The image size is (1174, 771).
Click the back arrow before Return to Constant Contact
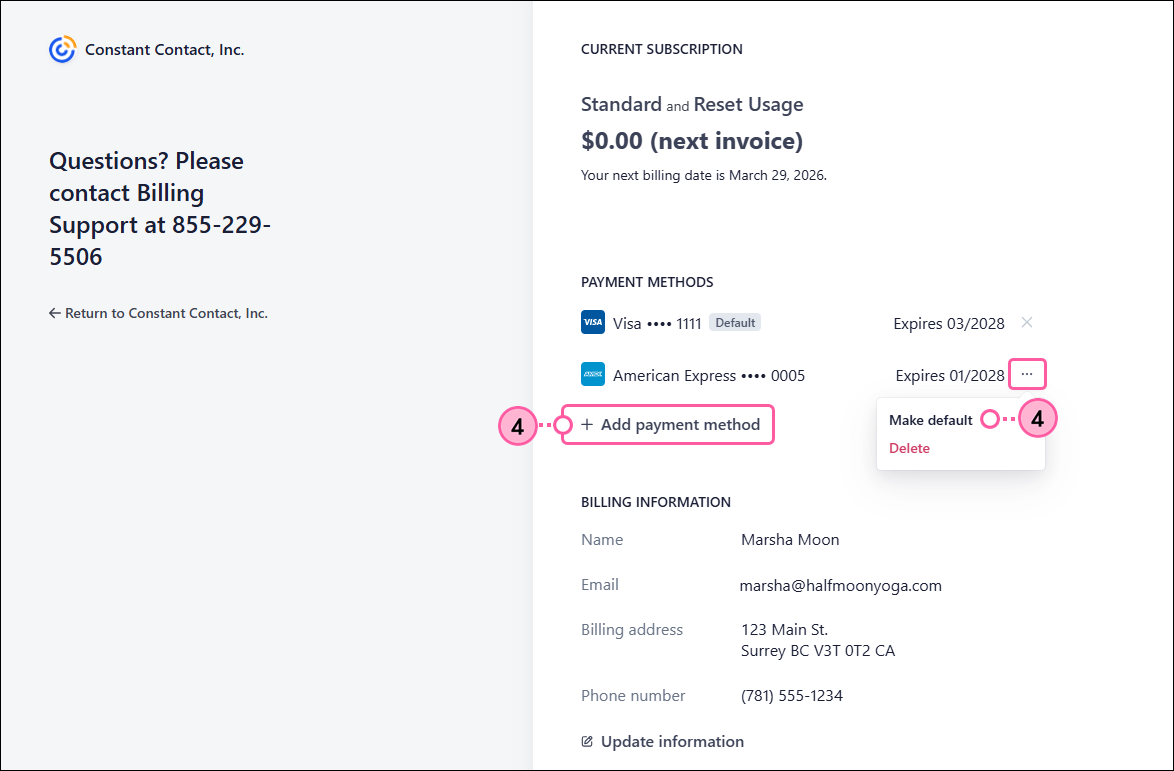pos(54,312)
